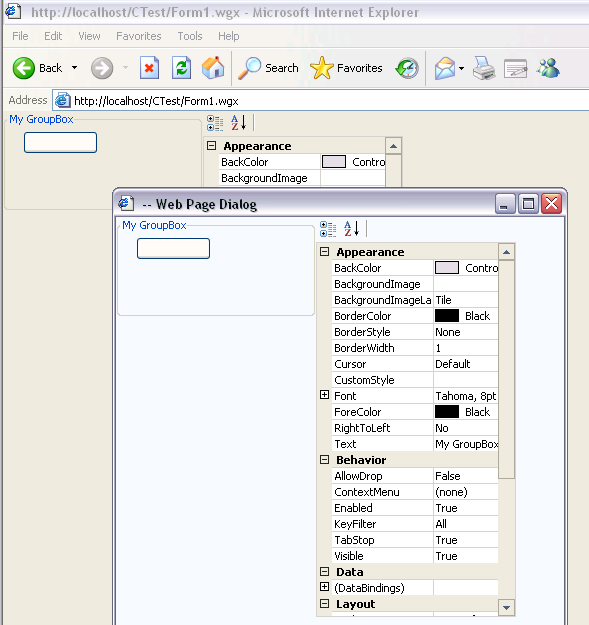This screenshot has height=625, width=589.
Task: Refresh the page with green arrows icon
Action: [x=181, y=68]
